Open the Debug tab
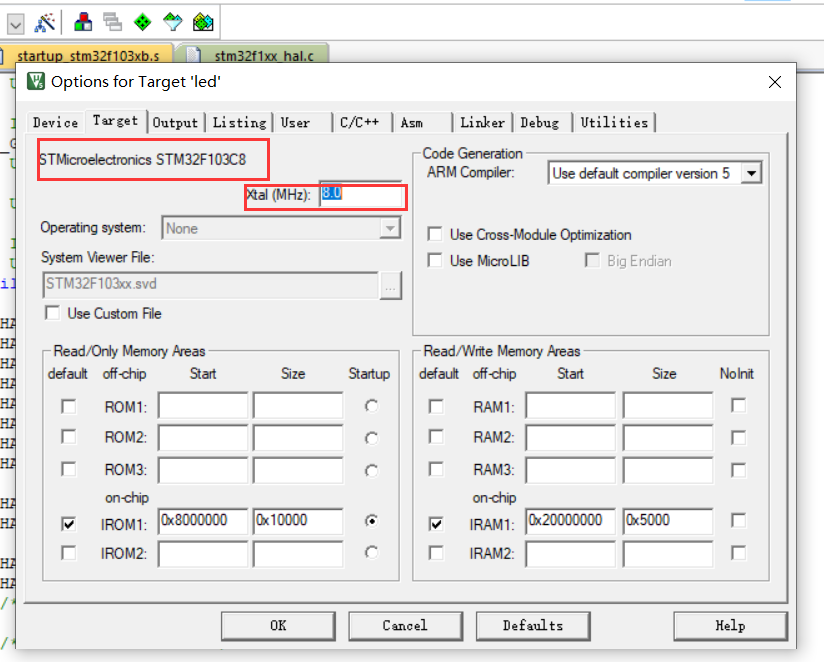 click(542, 122)
